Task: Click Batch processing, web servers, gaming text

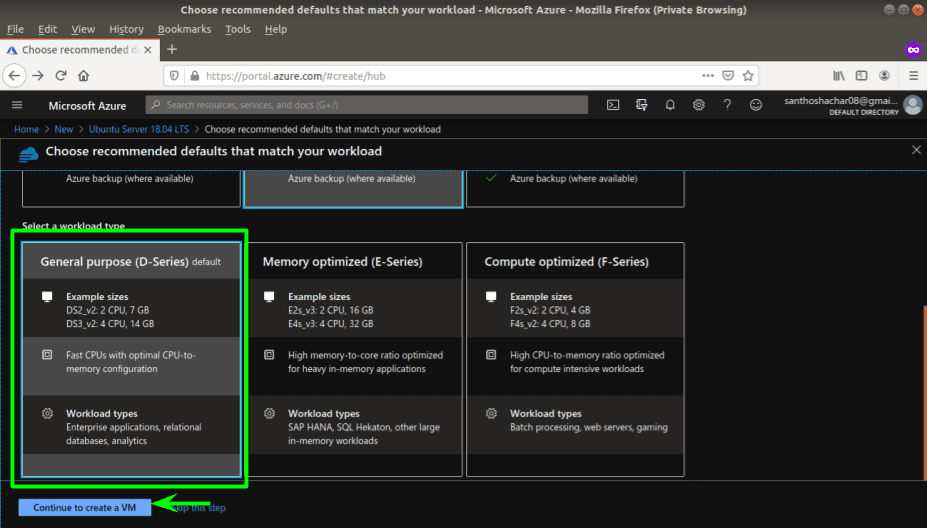Action: 589,427
